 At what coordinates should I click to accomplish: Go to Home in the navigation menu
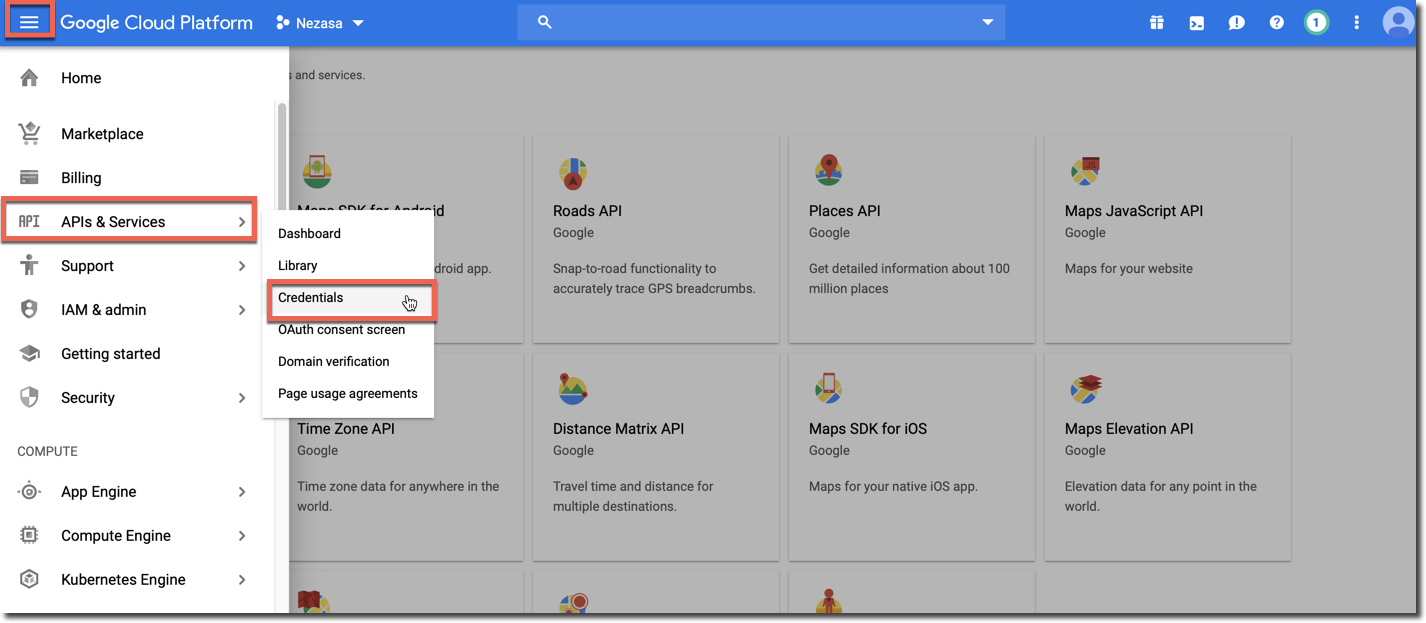coord(138,78)
